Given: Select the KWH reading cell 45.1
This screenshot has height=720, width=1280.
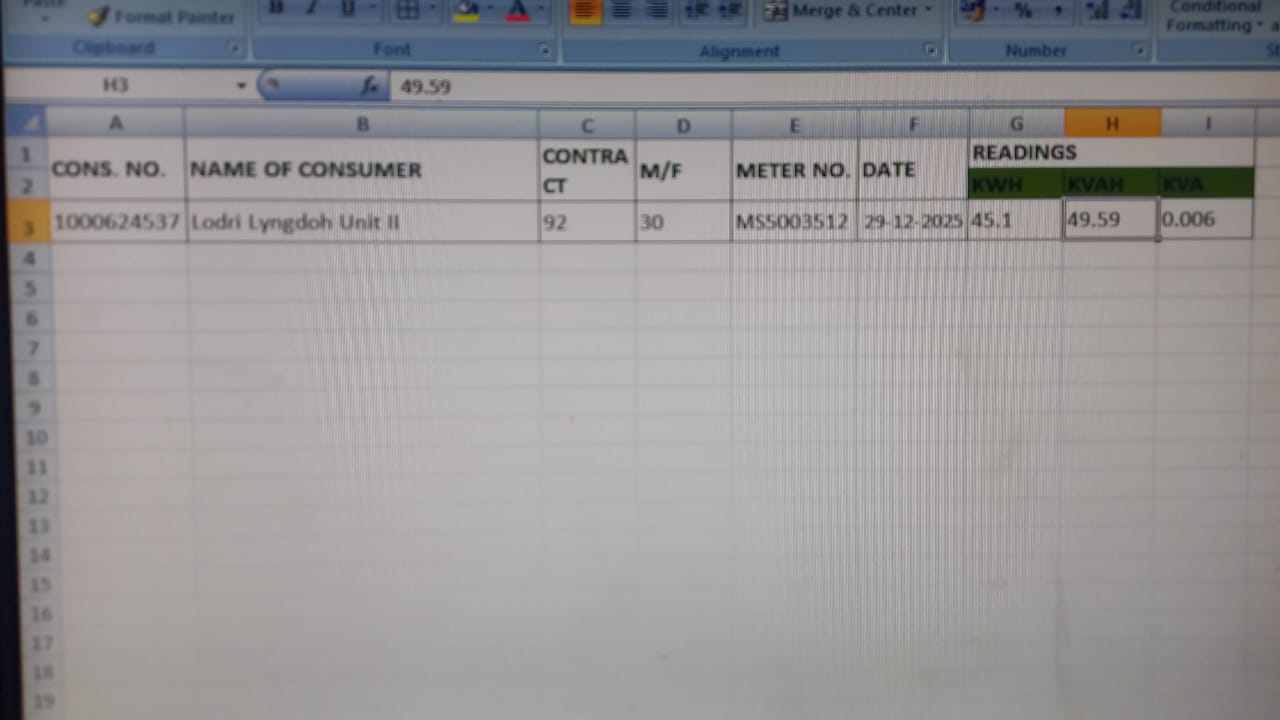Looking at the screenshot, I should 1015,220.
